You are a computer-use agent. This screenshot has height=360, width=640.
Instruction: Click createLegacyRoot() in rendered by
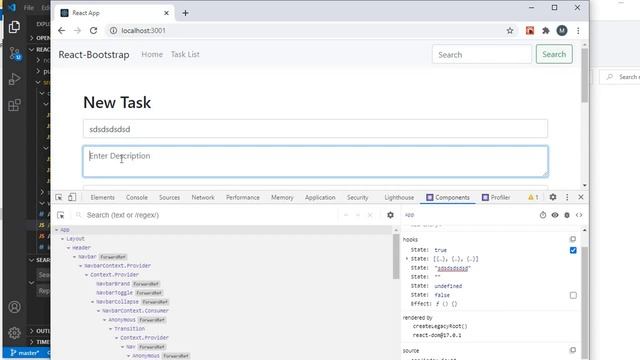(x=440, y=326)
